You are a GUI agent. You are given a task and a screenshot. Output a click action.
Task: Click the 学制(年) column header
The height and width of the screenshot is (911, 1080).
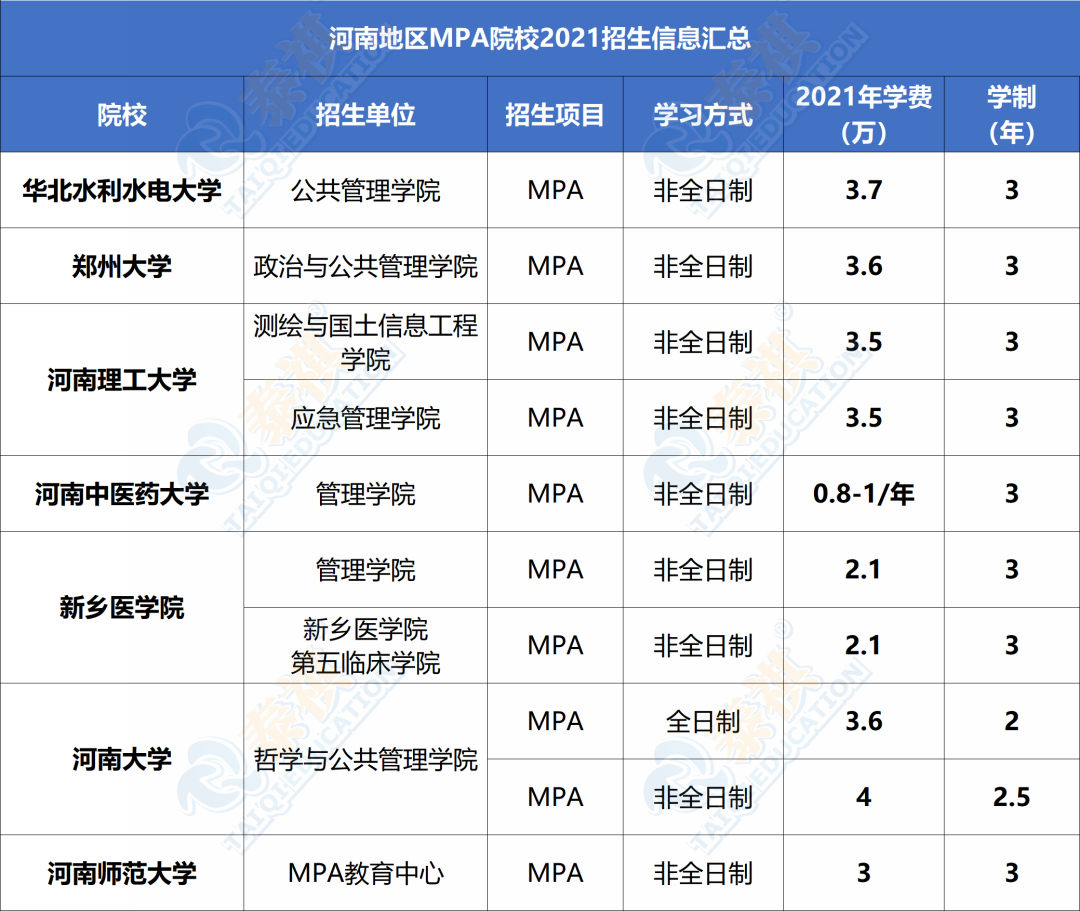1011,114
